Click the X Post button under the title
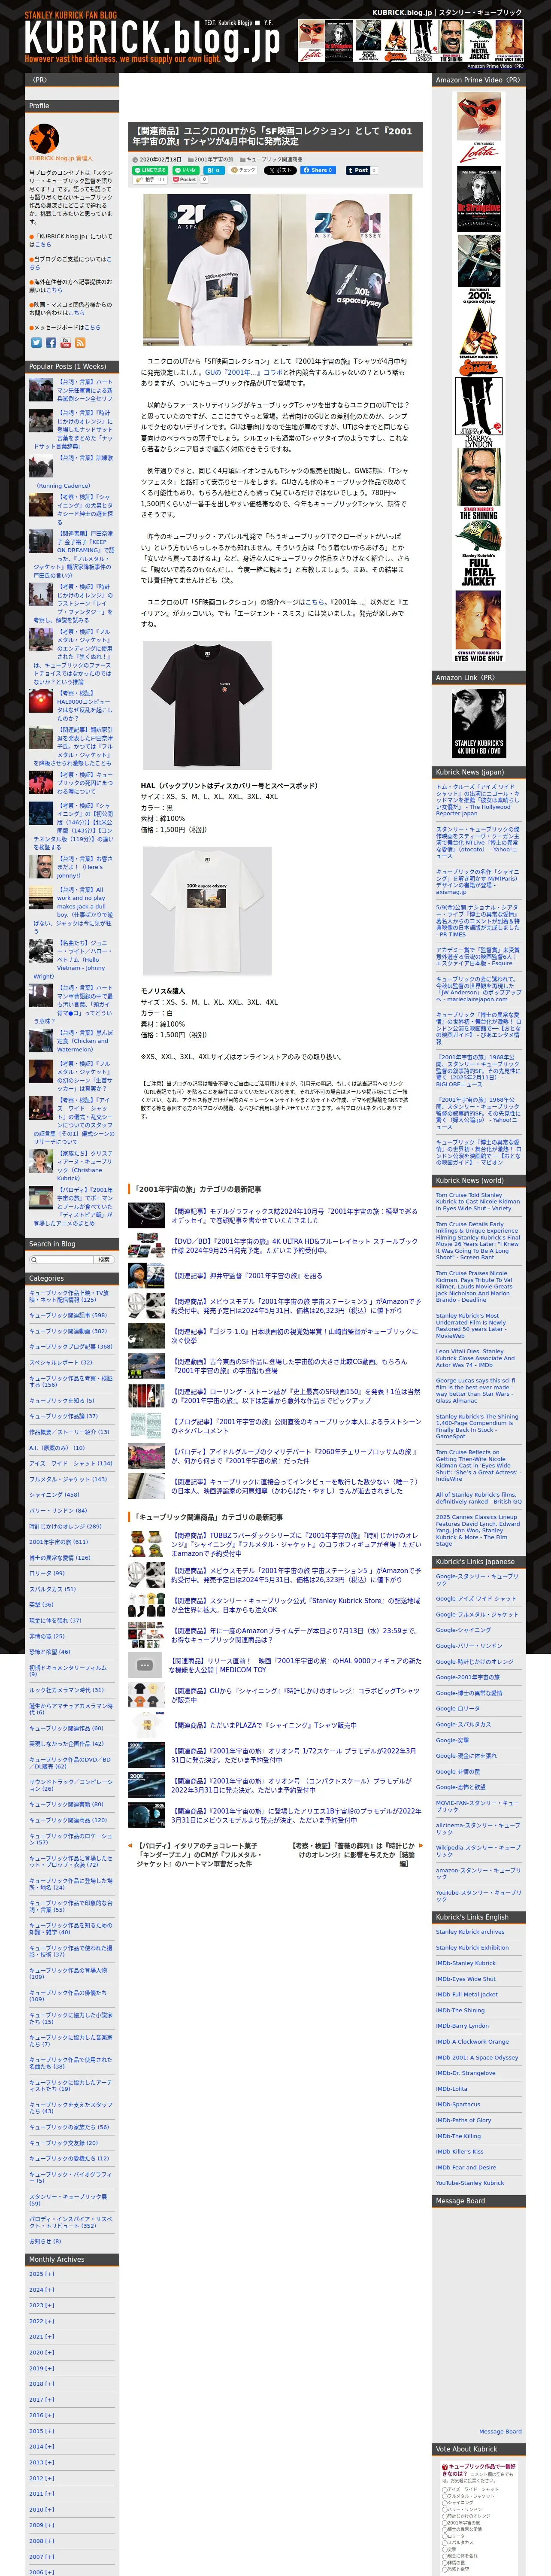The width and height of the screenshot is (551, 2576). 280,170
